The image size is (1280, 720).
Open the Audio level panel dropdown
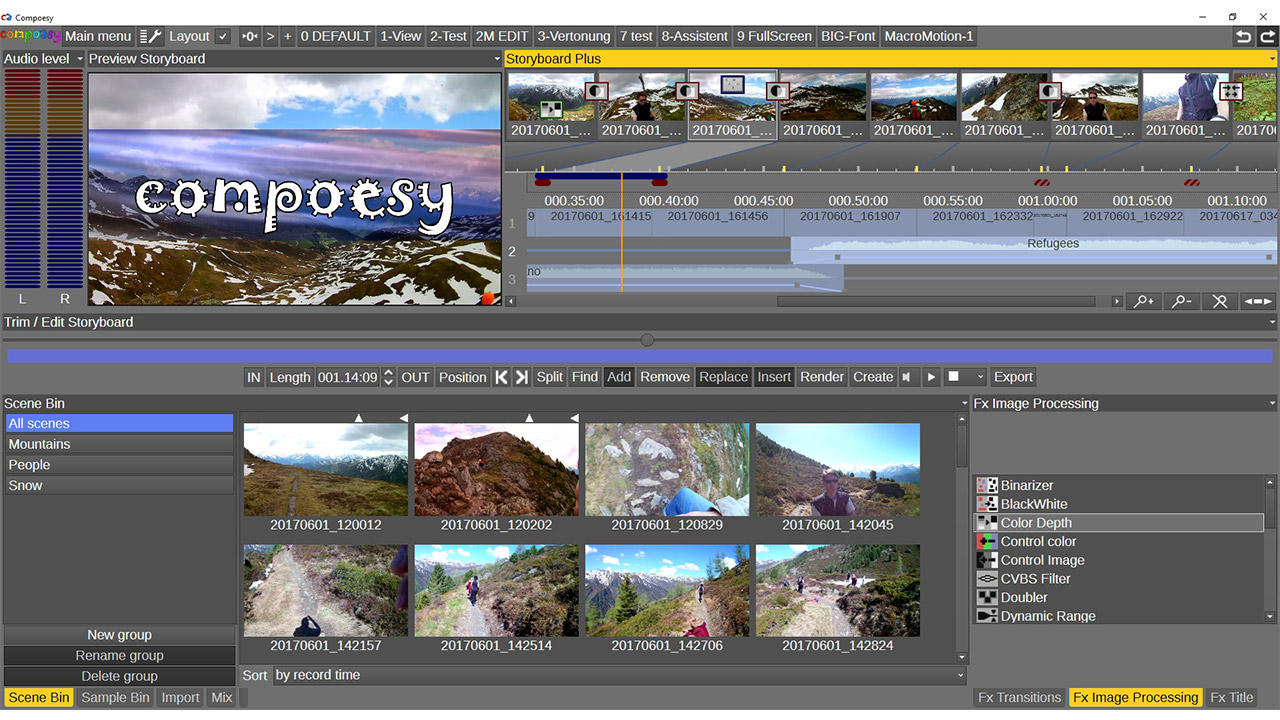point(80,59)
